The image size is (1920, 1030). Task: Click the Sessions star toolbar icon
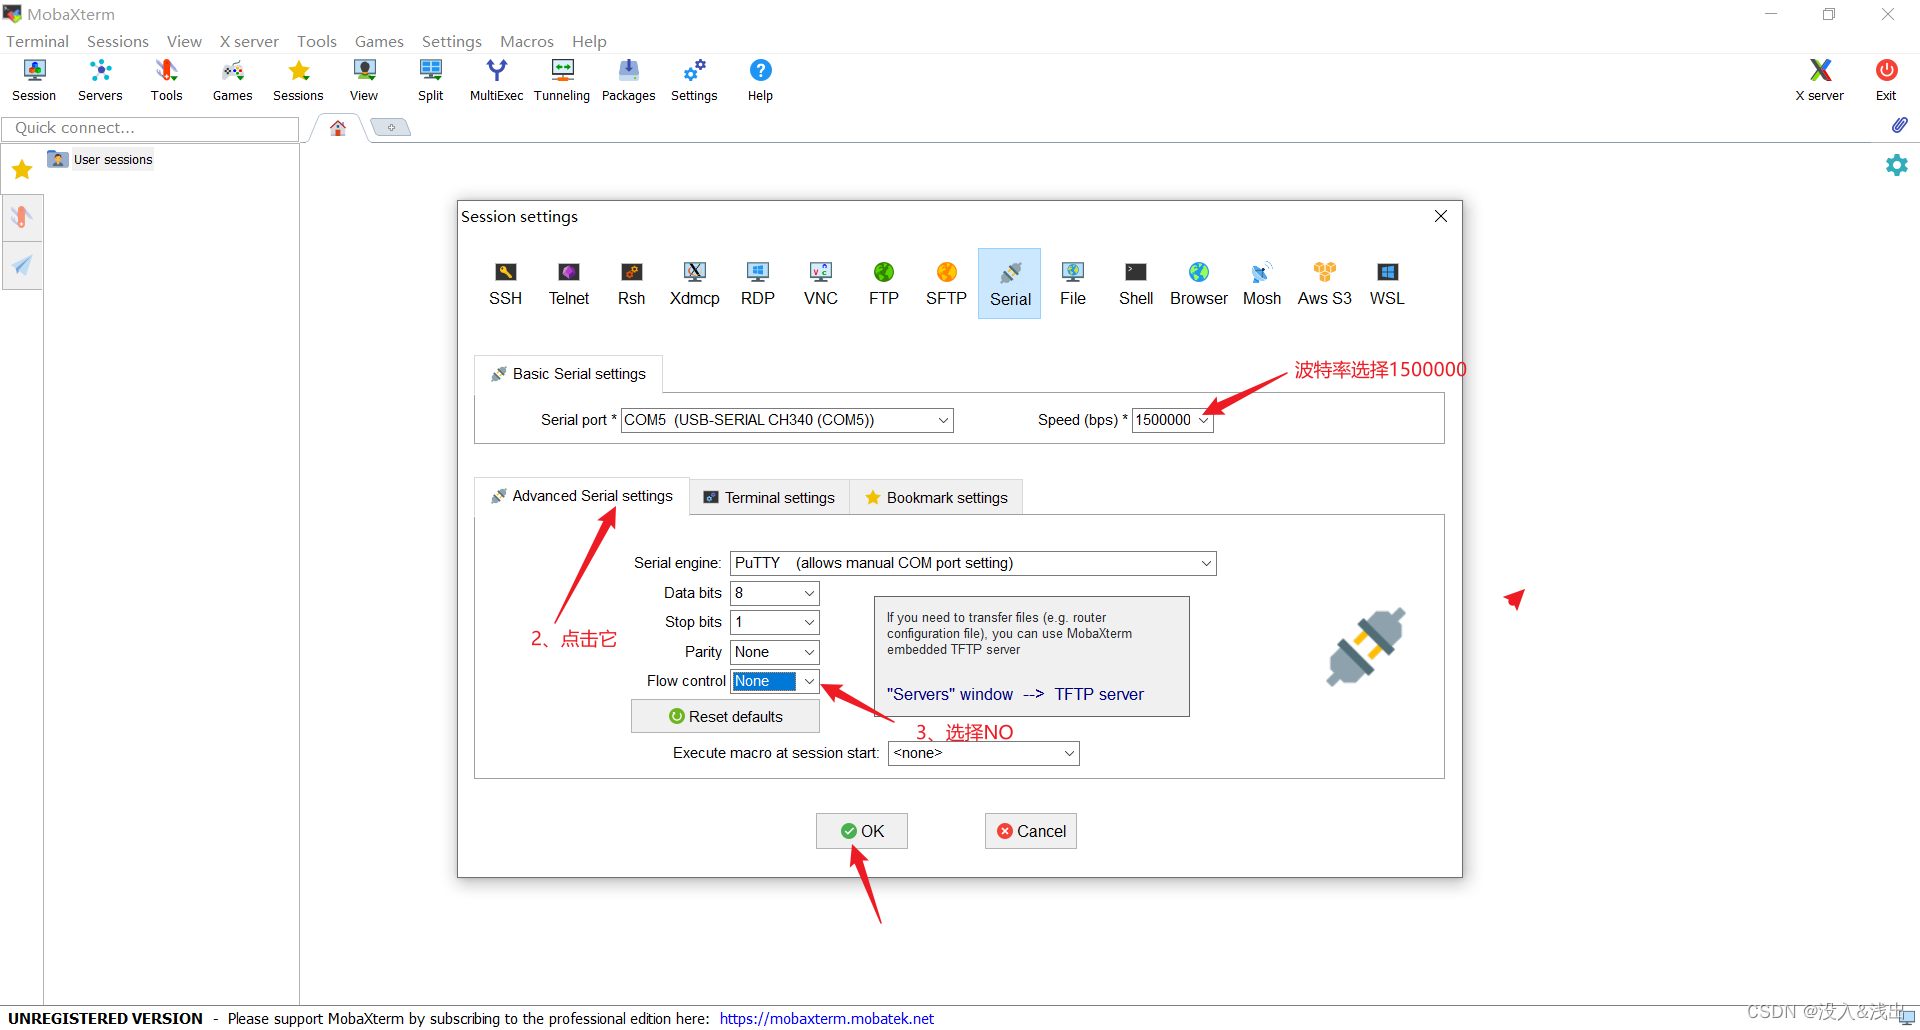298,80
